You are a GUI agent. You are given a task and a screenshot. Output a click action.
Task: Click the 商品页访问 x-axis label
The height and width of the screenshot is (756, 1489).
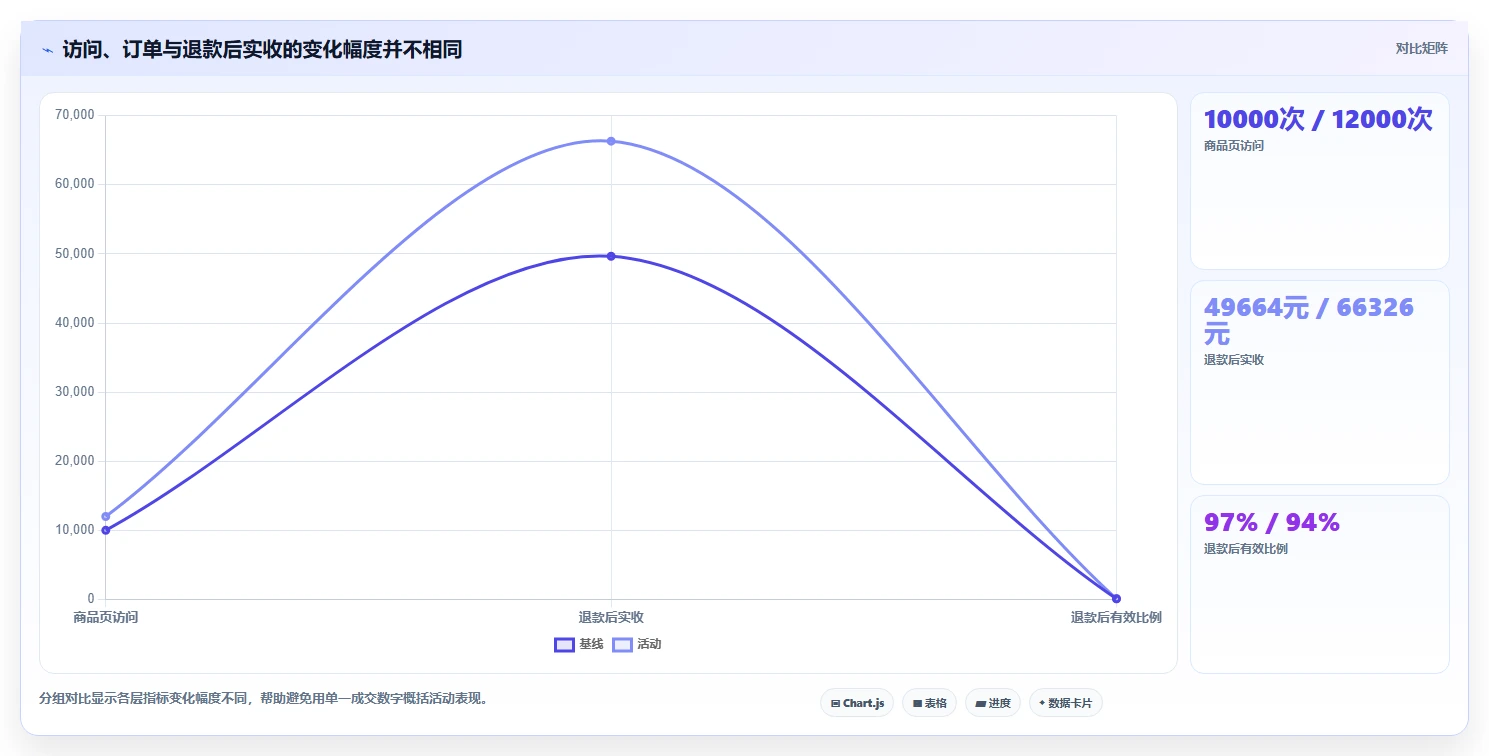click(106, 617)
